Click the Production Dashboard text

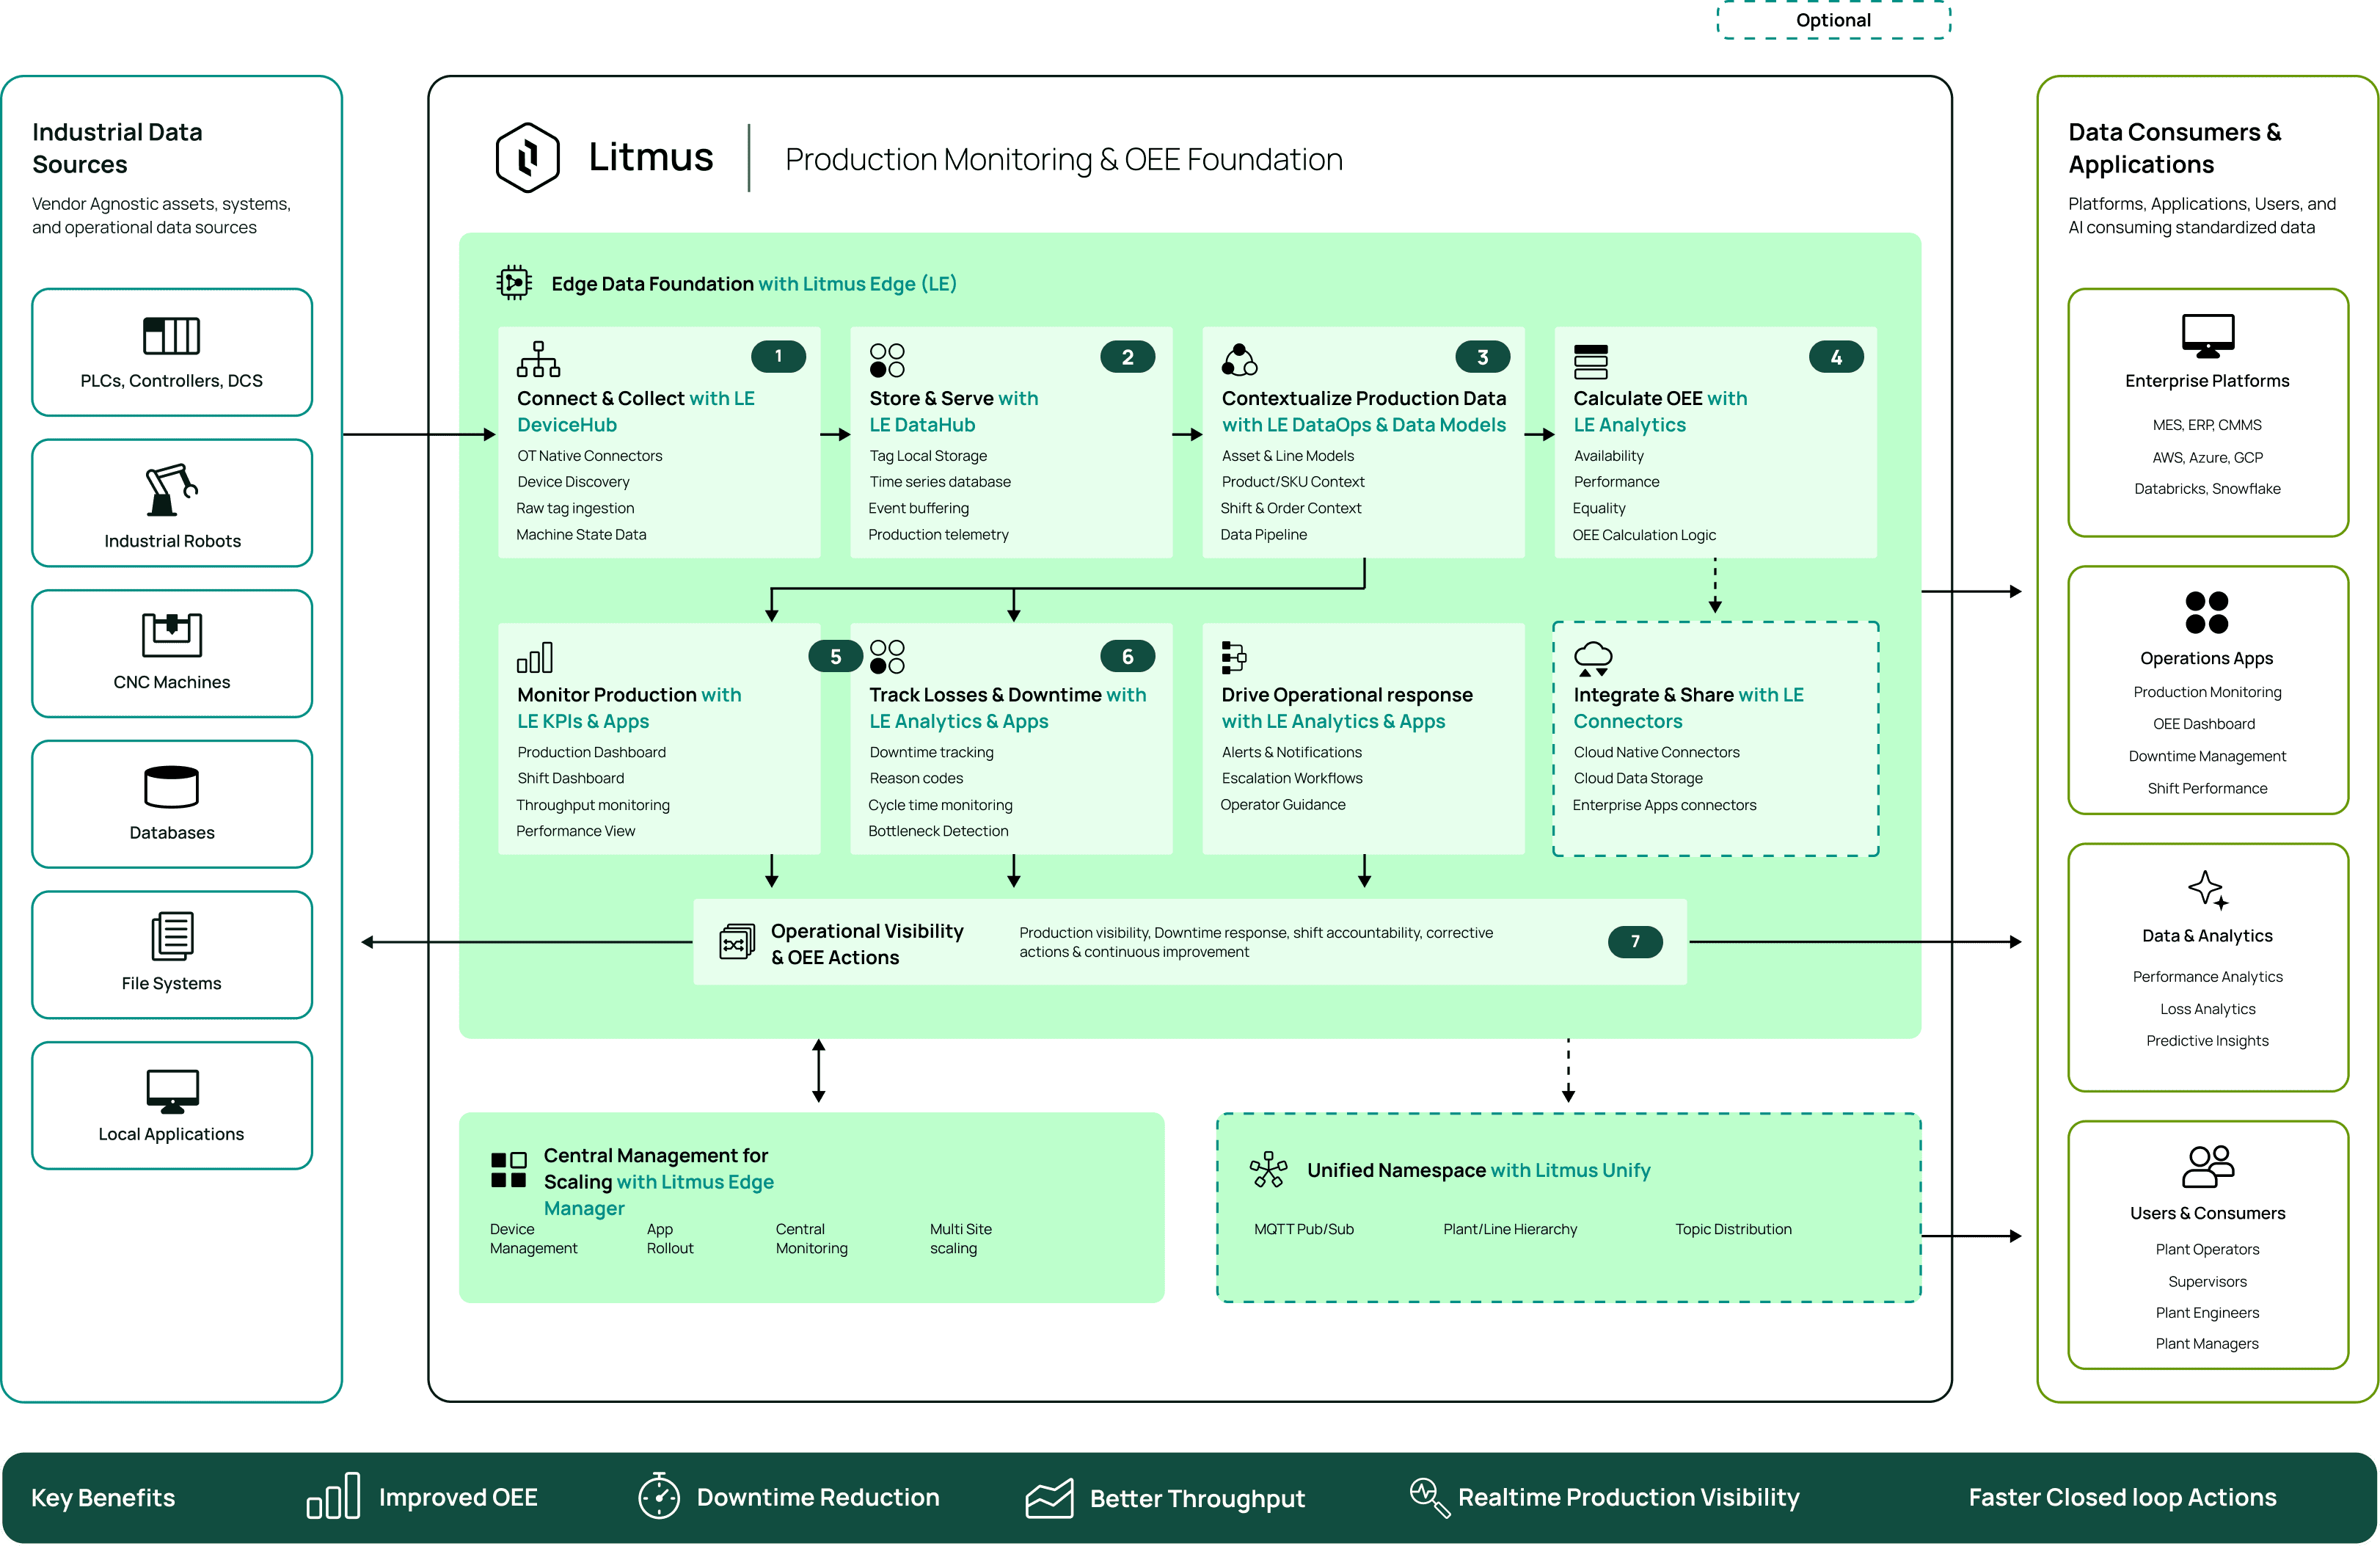[x=591, y=752]
